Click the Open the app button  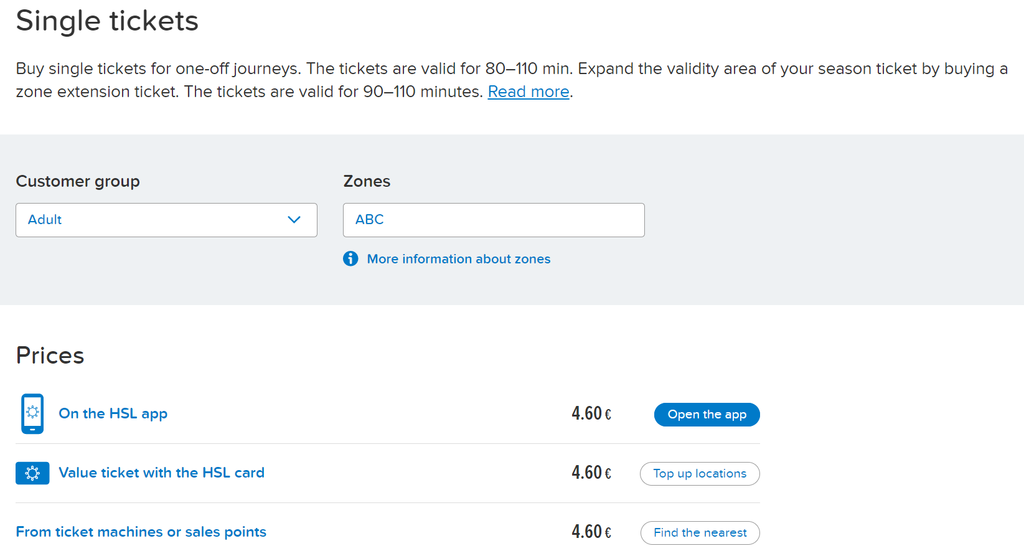(707, 414)
